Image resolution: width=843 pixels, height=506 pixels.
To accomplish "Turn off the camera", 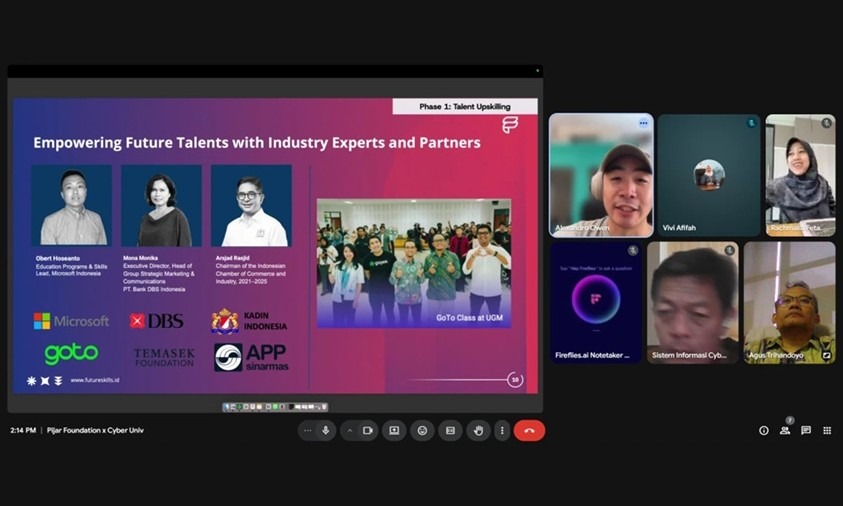I will (x=367, y=430).
